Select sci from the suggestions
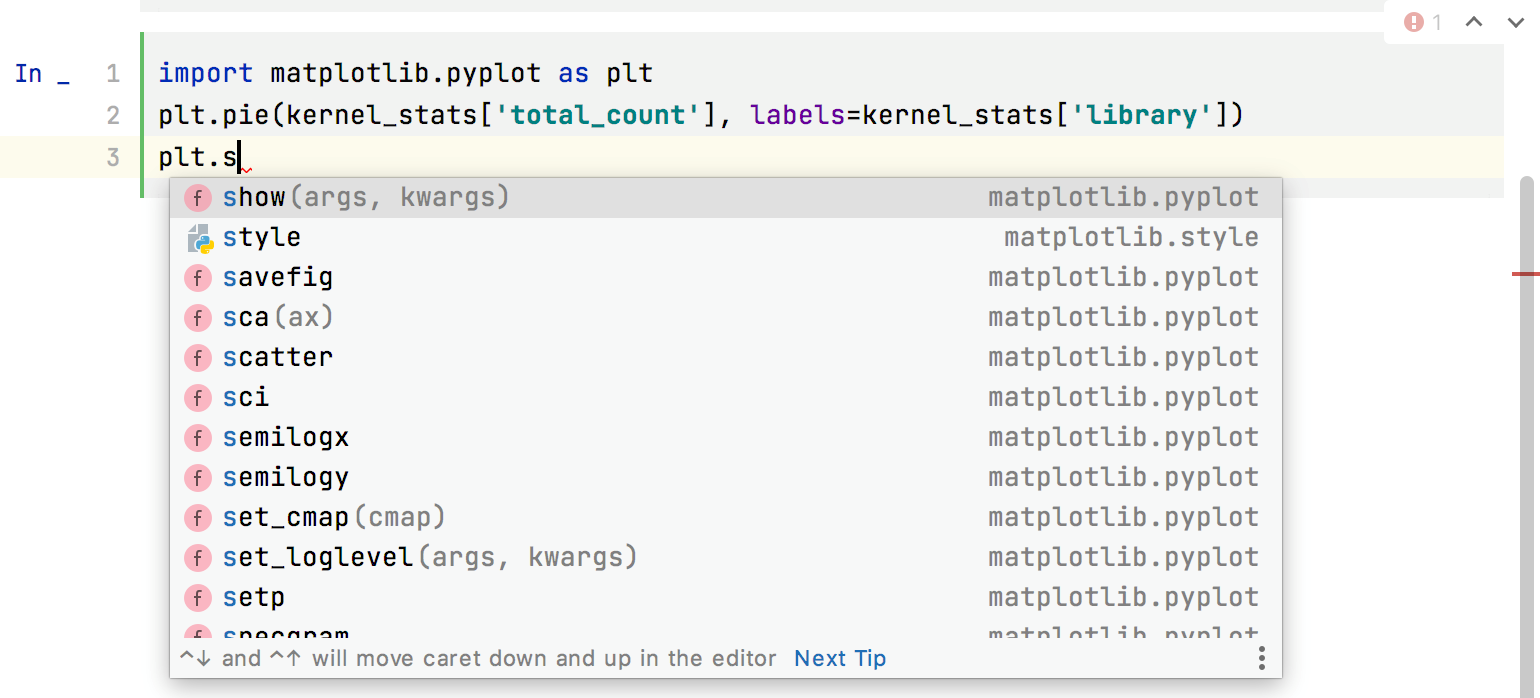1540x698 pixels. tap(246, 397)
